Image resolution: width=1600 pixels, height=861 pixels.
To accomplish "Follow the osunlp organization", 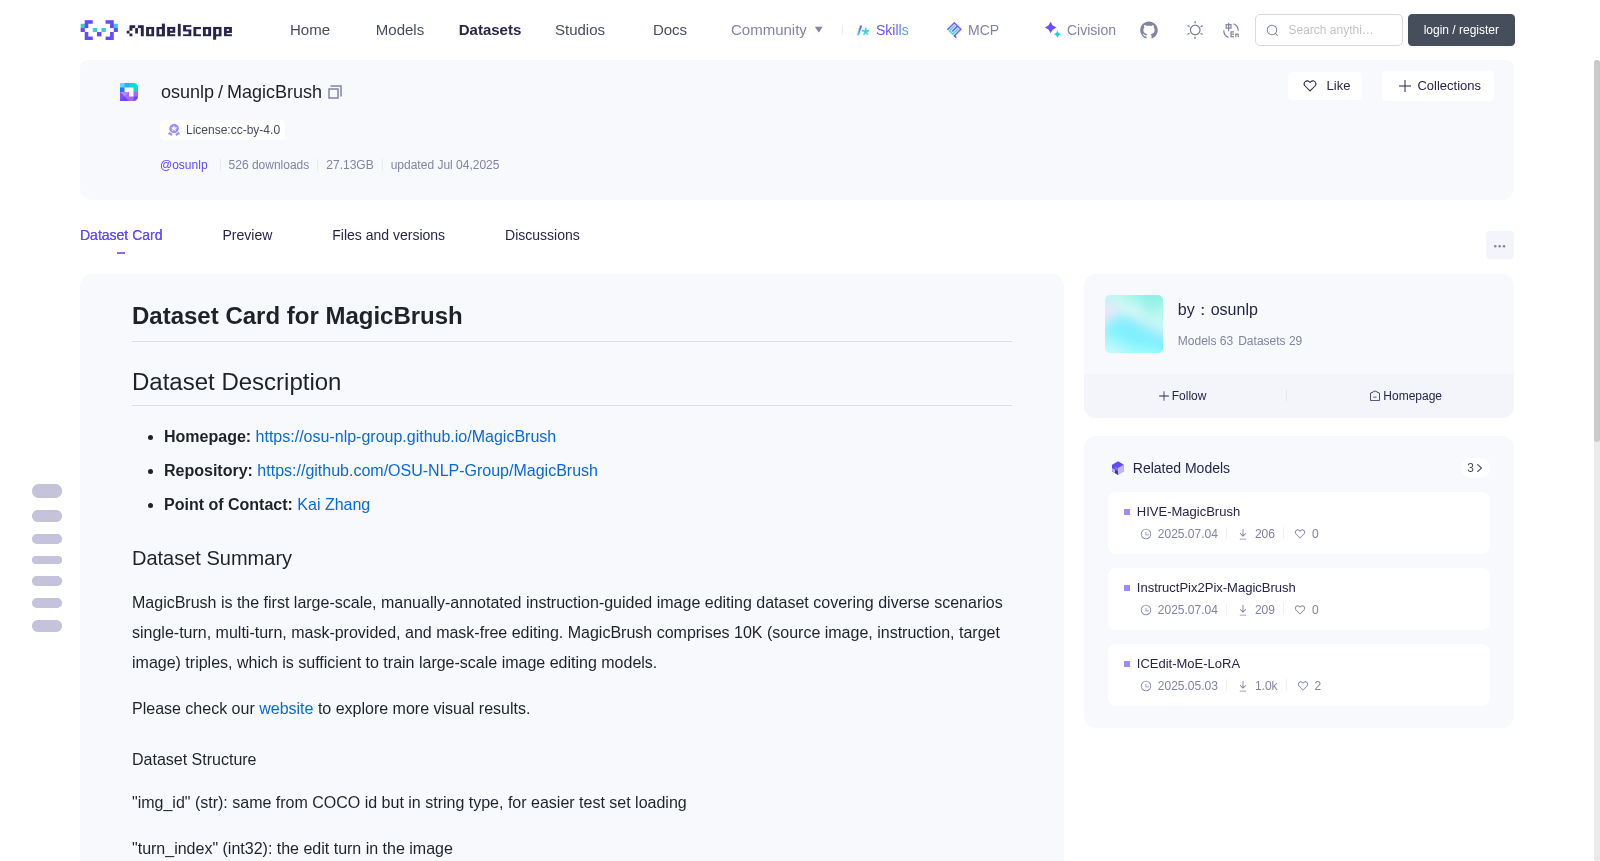I will [x=1183, y=396].
